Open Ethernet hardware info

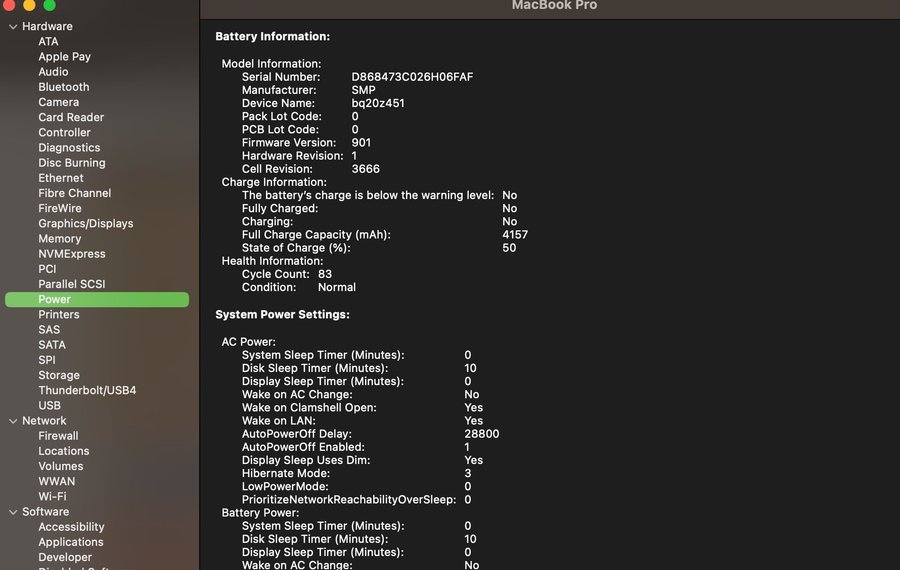[61, 178]
